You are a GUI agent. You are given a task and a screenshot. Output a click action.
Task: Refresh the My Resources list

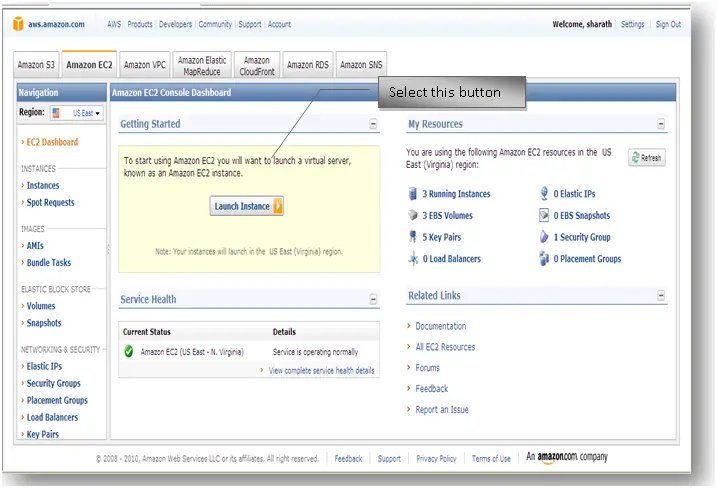click(x=647, y=158)
